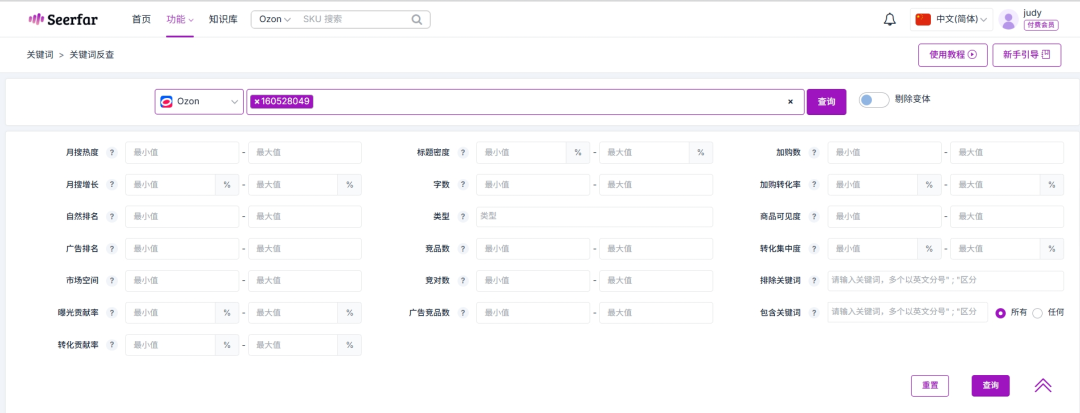Open the 中文(简体) language dropdown

[x=950, y=19]
